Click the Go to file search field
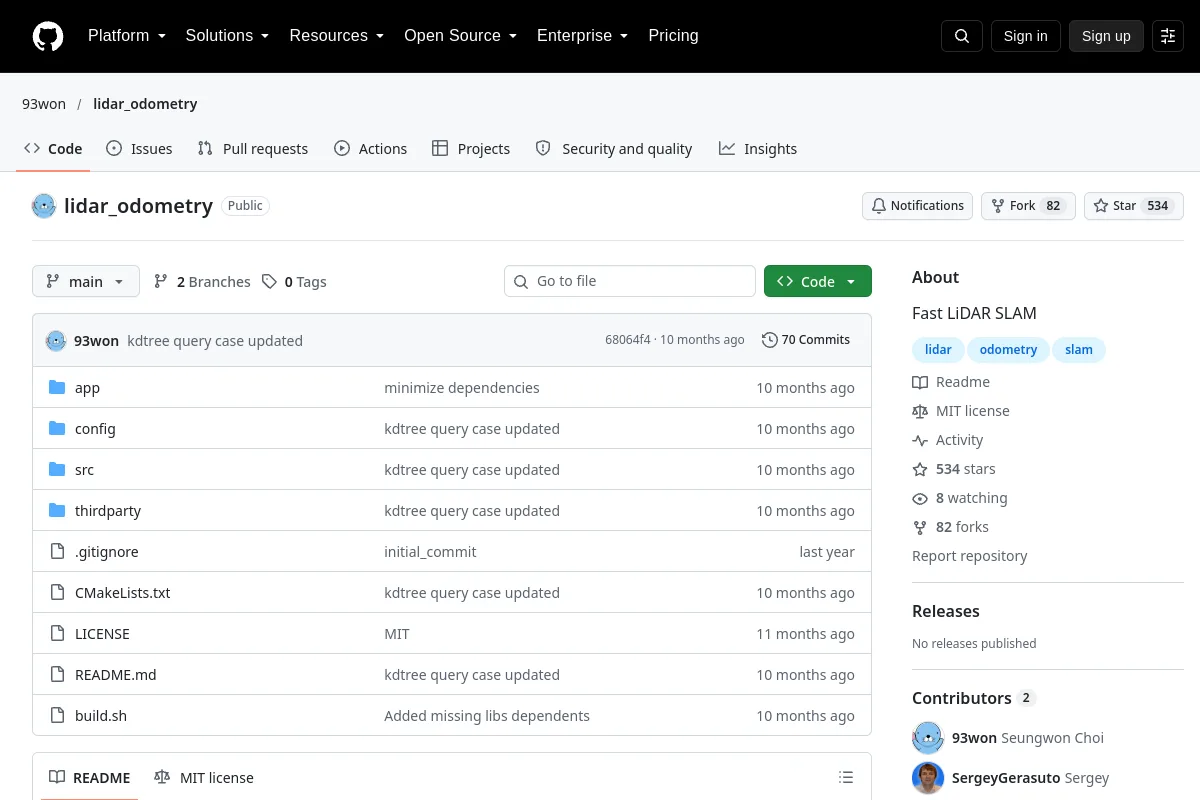 click(630, 282)
